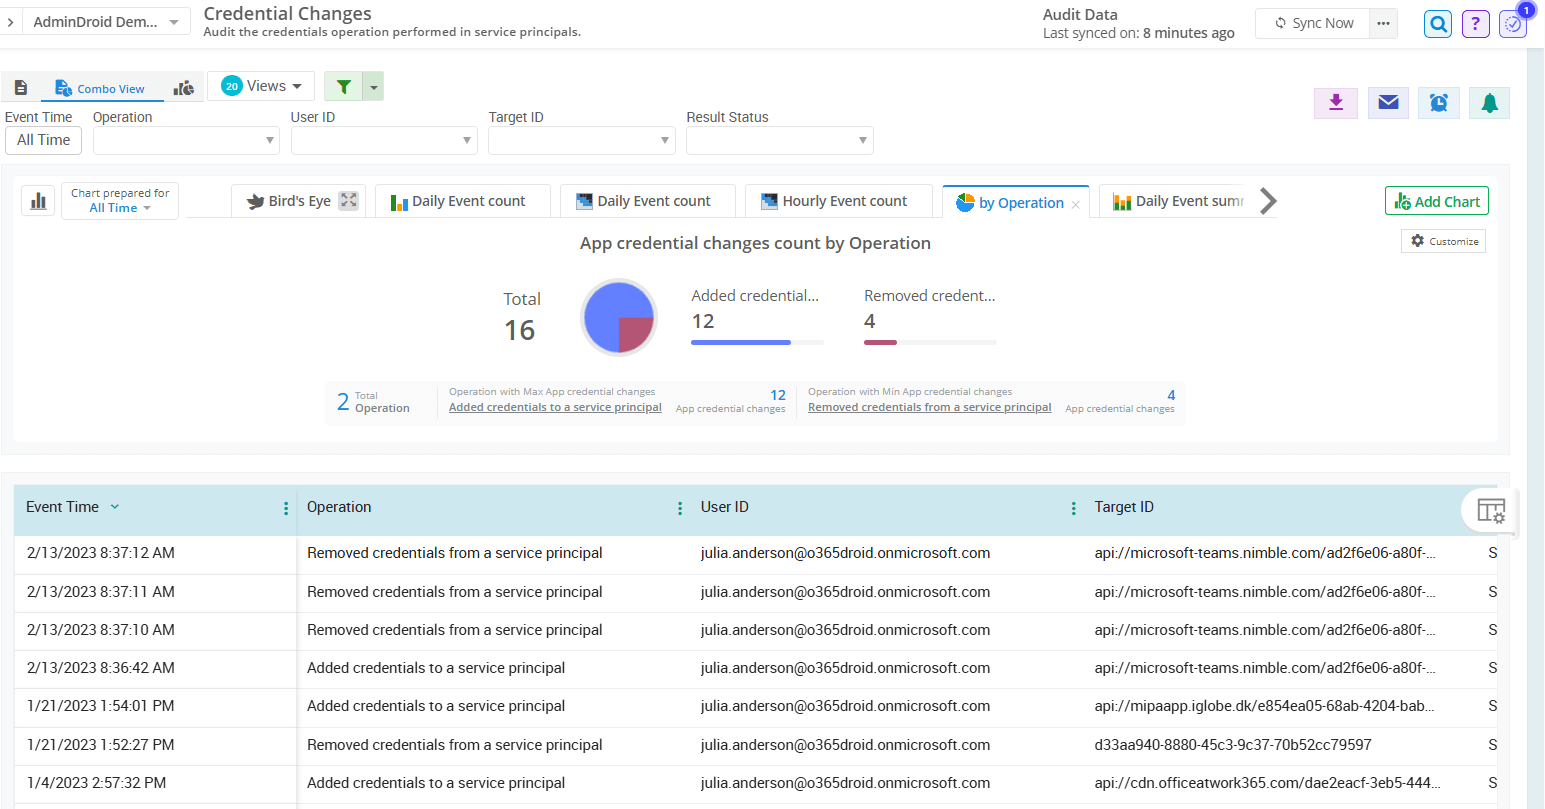Open the column settings icon on the grid
Viewport: 1545px width, 809px height.
(x=1490, y=510)
